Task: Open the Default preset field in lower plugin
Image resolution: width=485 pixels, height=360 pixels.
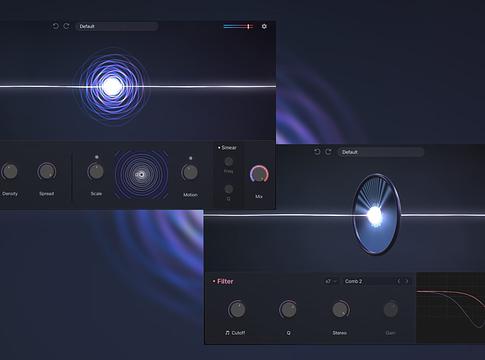Action: pos(381,152)
